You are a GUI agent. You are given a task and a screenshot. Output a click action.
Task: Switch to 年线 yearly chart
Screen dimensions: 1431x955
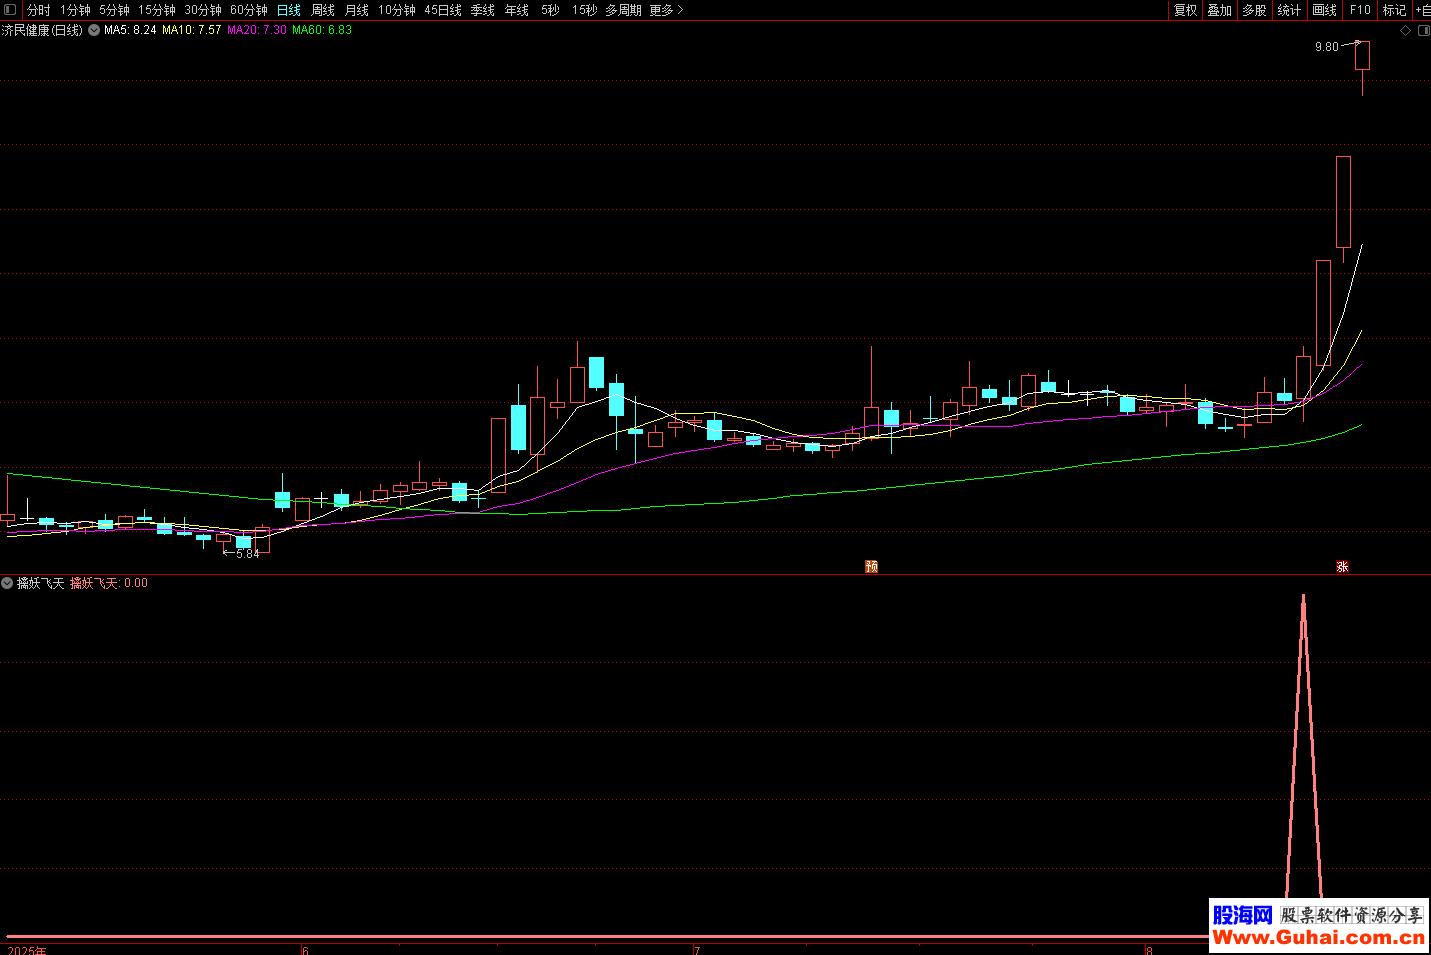[x=517, y=10]
